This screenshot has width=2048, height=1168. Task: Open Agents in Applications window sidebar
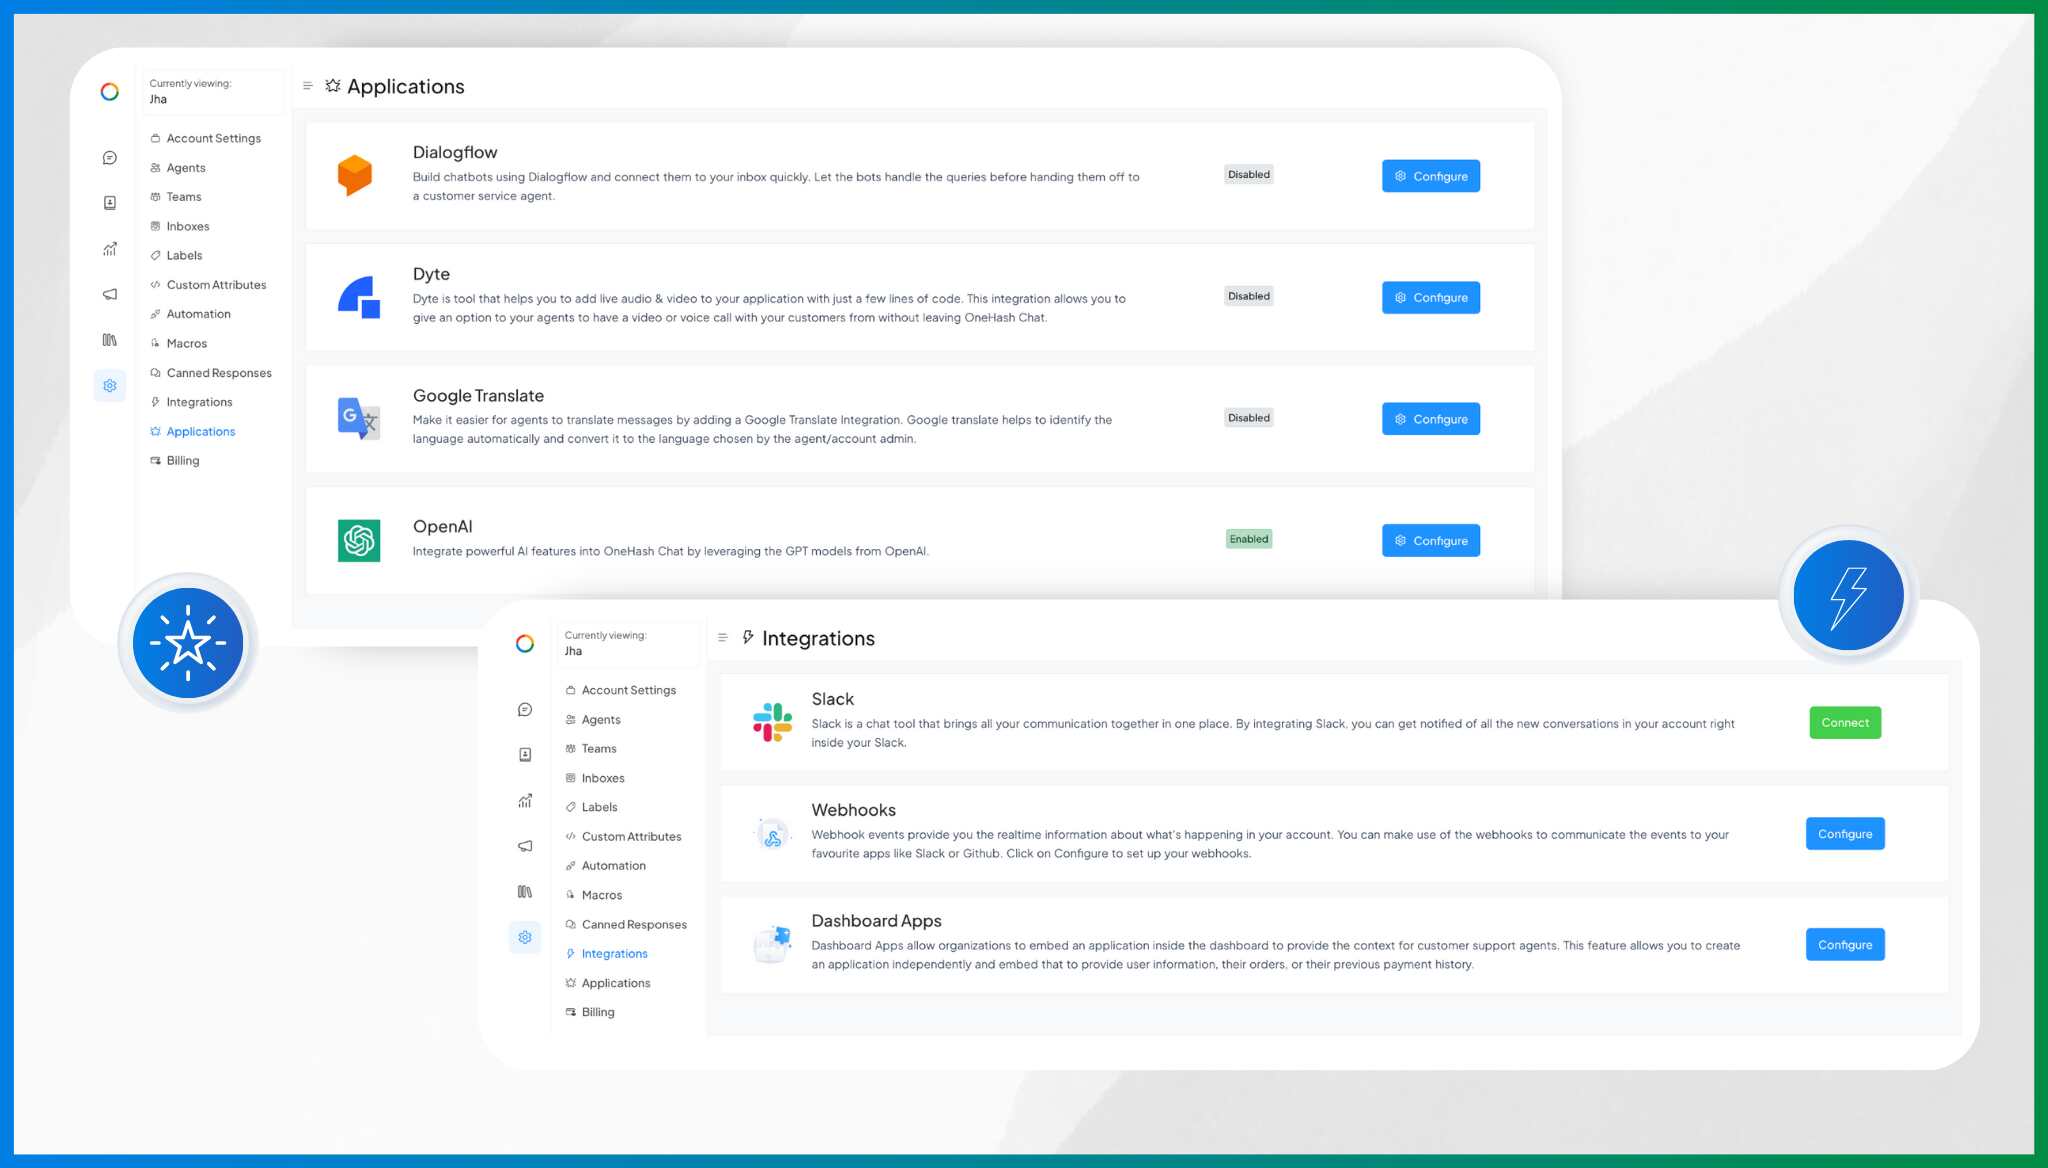[x=178, y=168]
